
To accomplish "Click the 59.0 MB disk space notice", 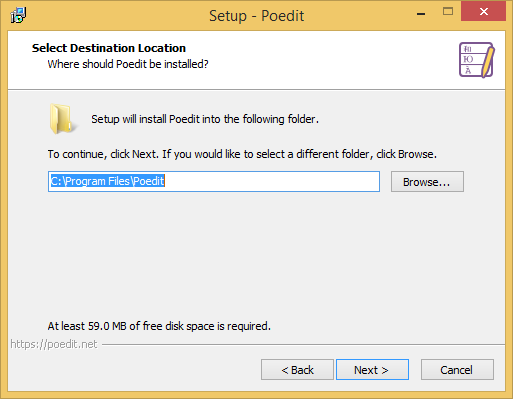I will [x=159, y=326].
